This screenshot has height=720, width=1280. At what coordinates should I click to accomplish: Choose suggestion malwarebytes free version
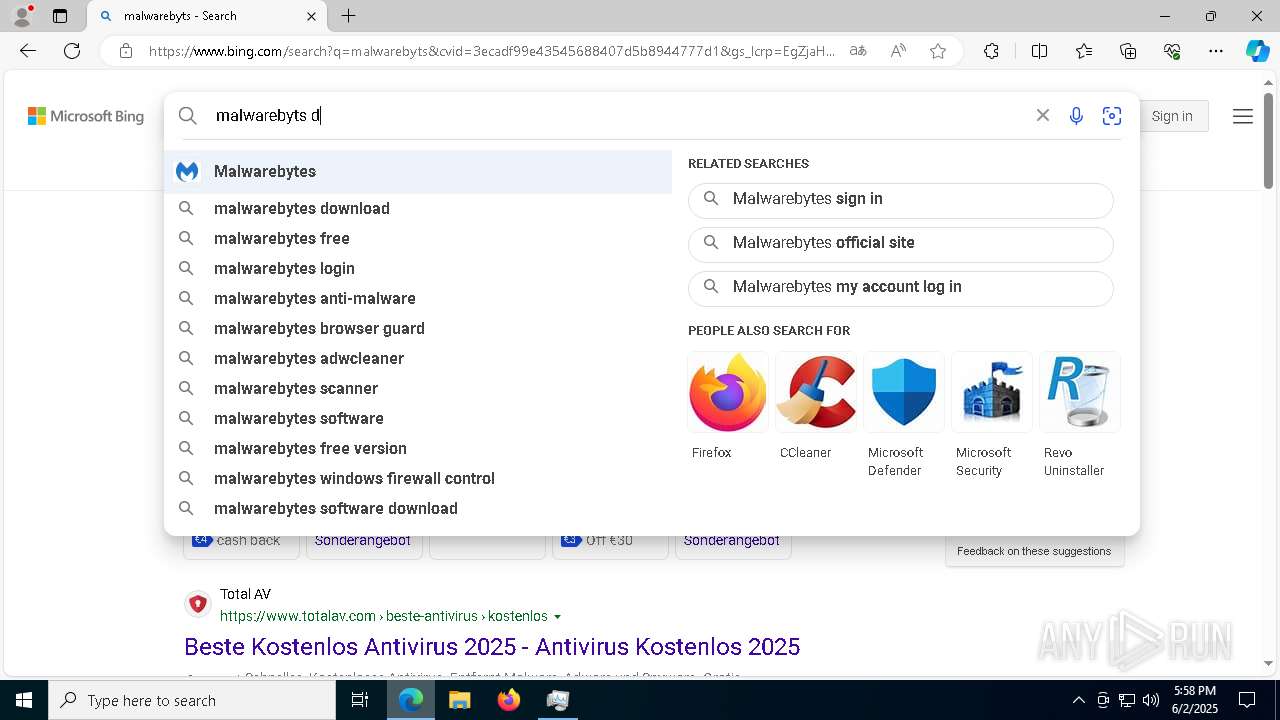pos(418,448)
